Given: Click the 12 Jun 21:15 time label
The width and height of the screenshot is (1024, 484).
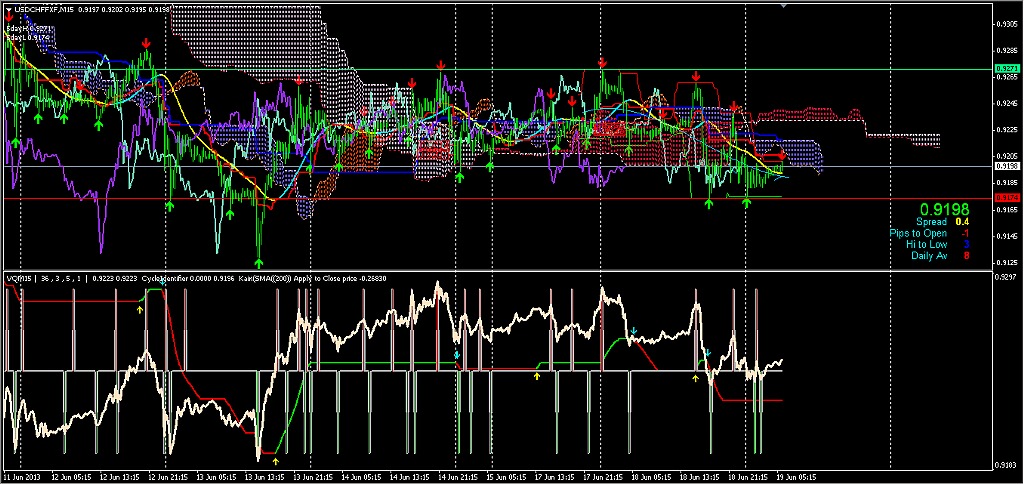Looking at the screenshot, I should tap(167, 476).
